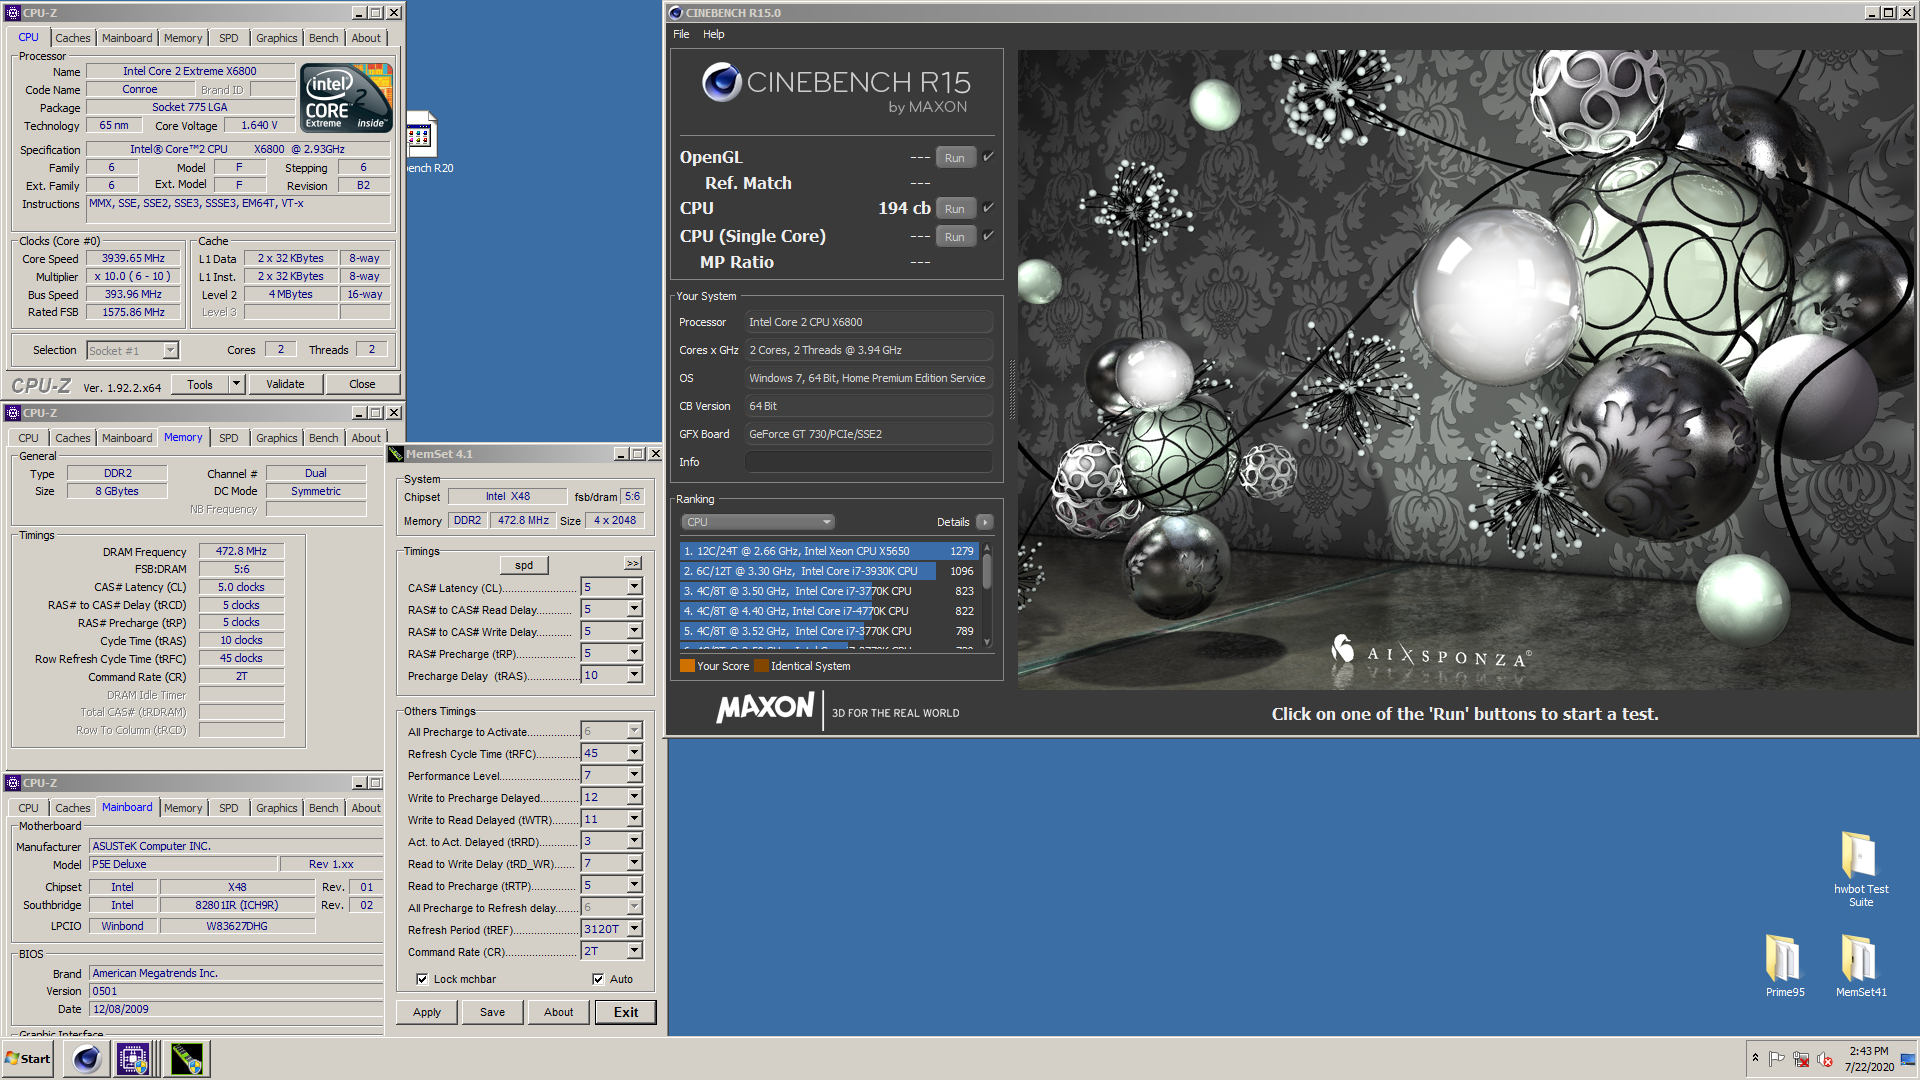
Task: Click the network status tray icon
Action: (1800, 1059)
